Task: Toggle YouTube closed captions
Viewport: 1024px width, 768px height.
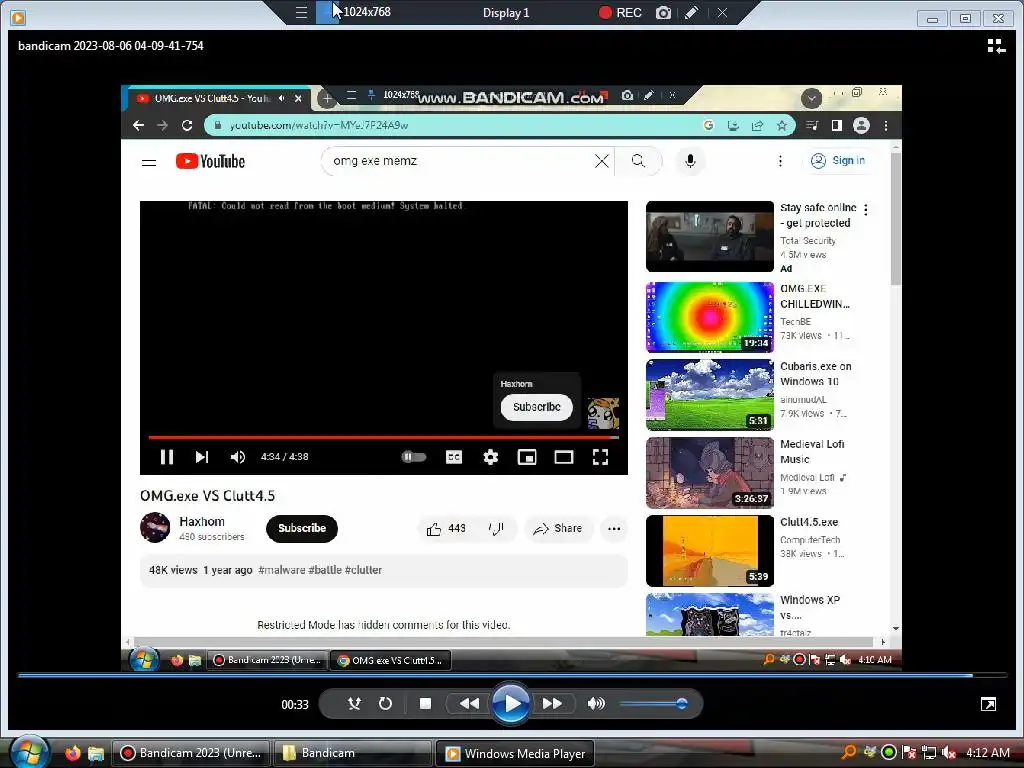Action: pos(454,457)
